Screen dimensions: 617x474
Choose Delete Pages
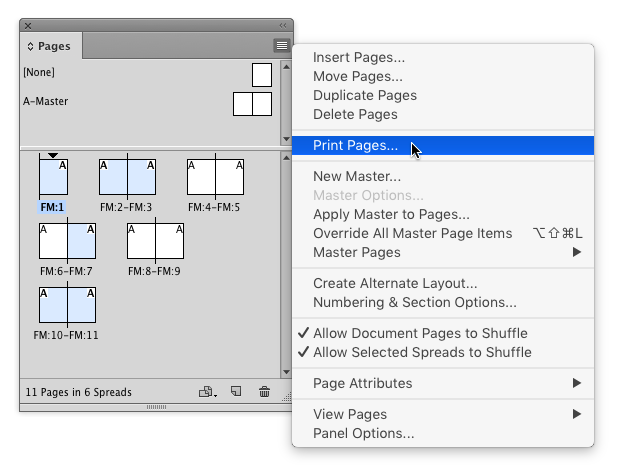click(443, 114)
